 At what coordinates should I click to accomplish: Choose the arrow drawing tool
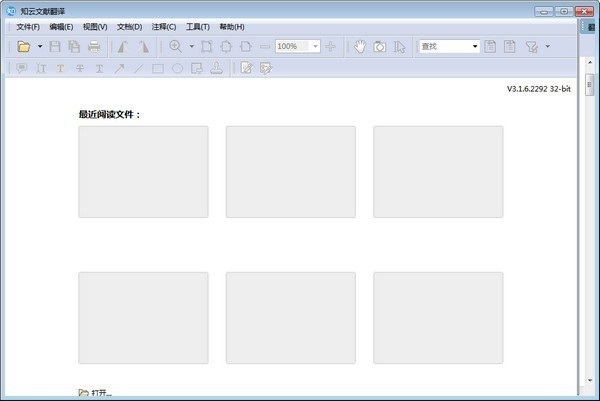pos(120,69)
